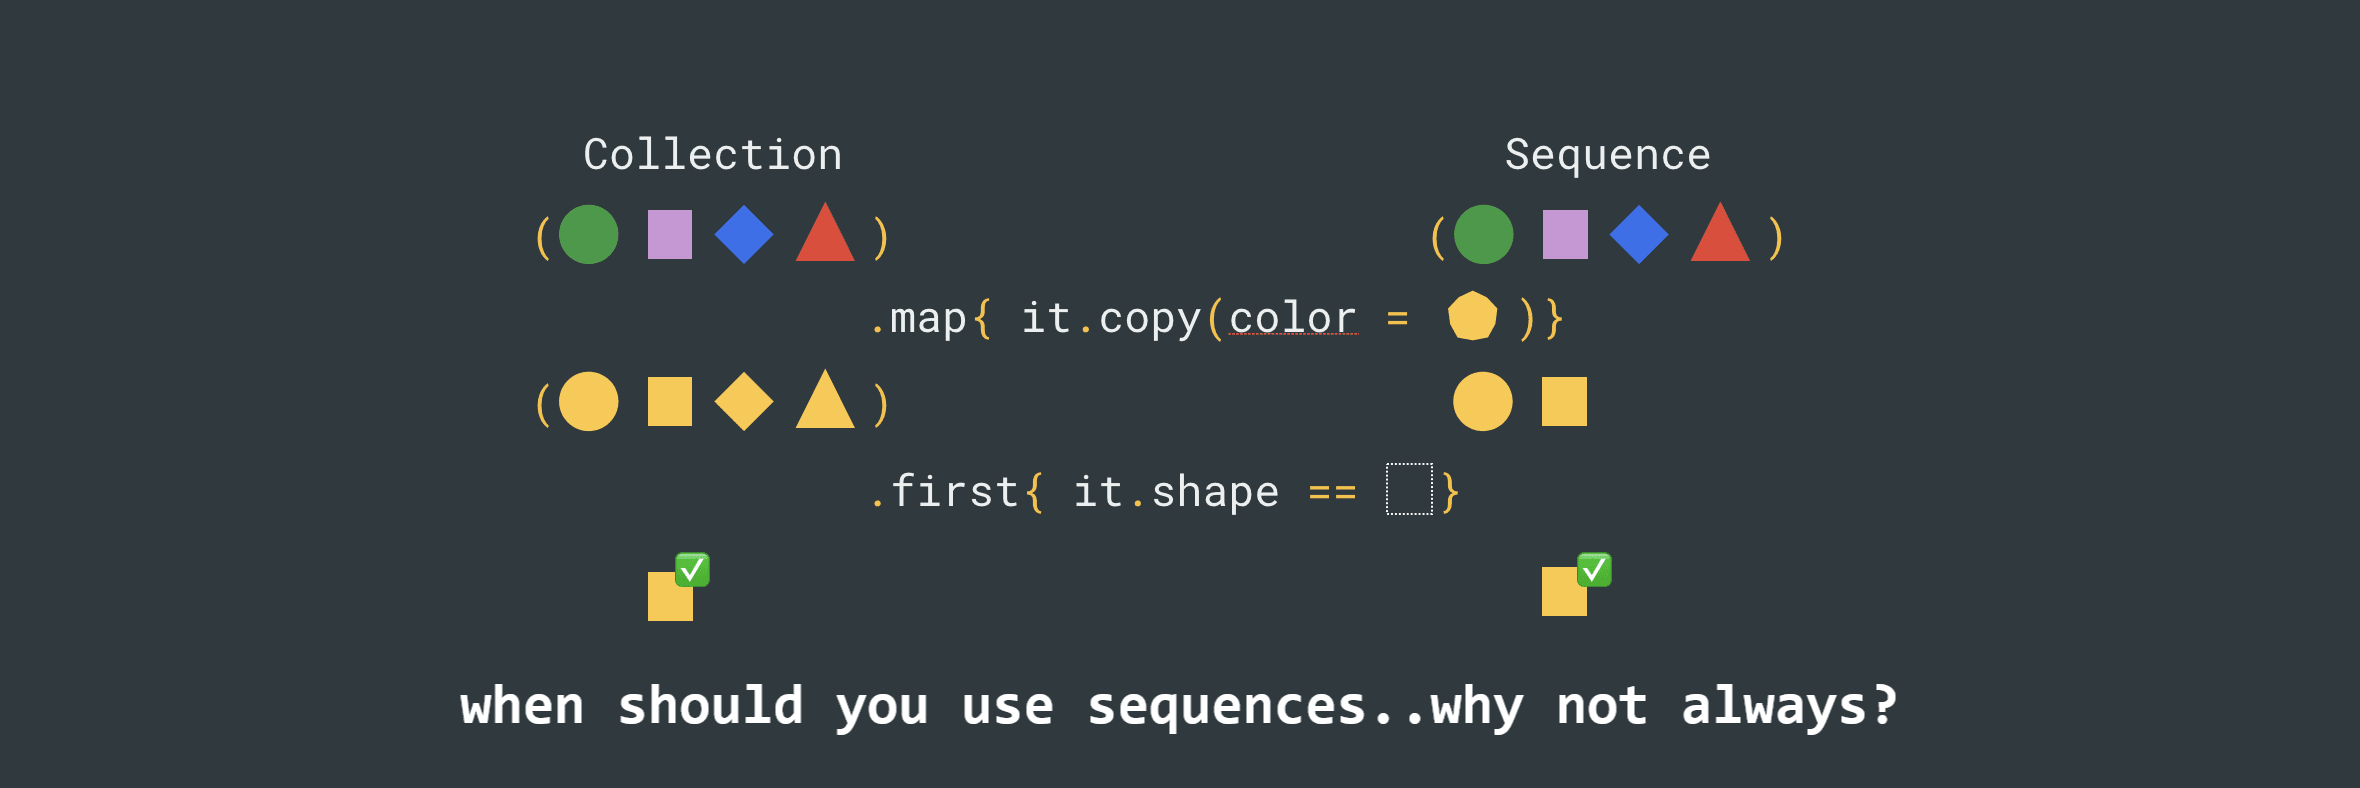Select the purple square under Collection

(x=669, y=235)
